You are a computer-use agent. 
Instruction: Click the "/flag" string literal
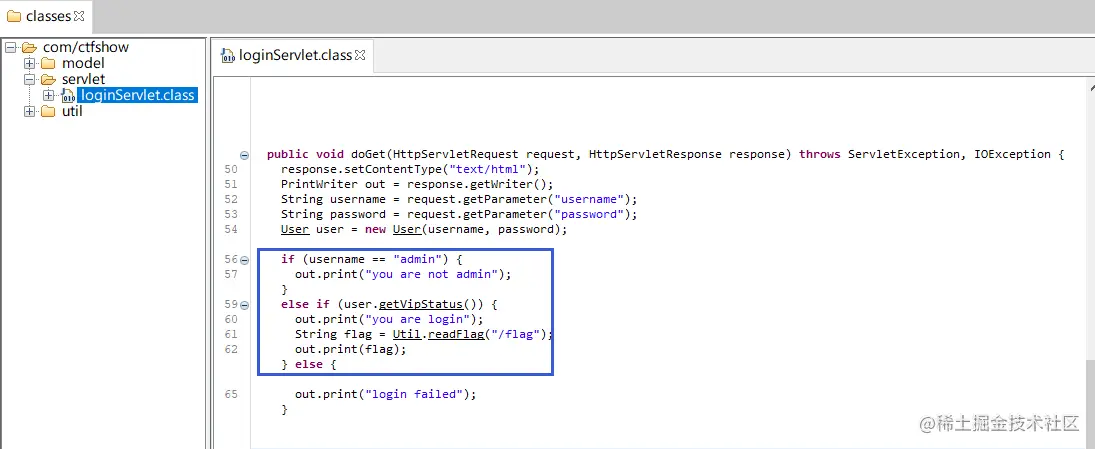pos(515,334)
